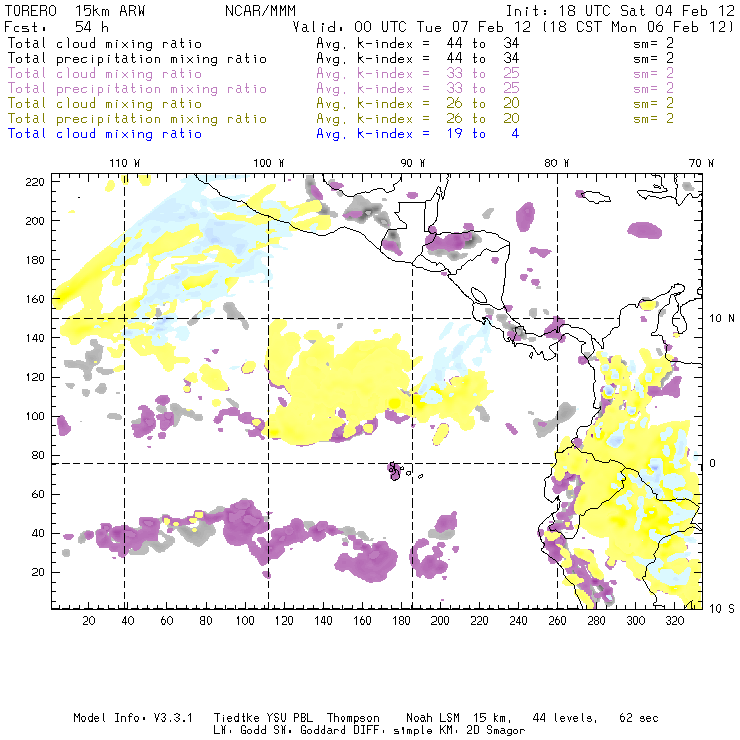Click the '110 W' longitude label
The image size is (740, 740).
(x=125, y=163)
